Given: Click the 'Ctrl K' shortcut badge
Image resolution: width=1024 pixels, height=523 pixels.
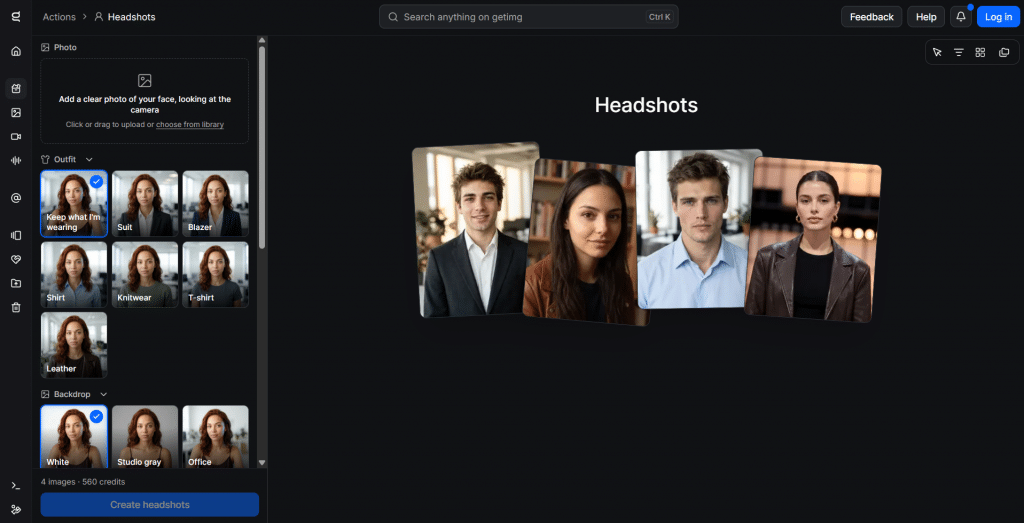Looking at the screenshot, I should [660, 17].
